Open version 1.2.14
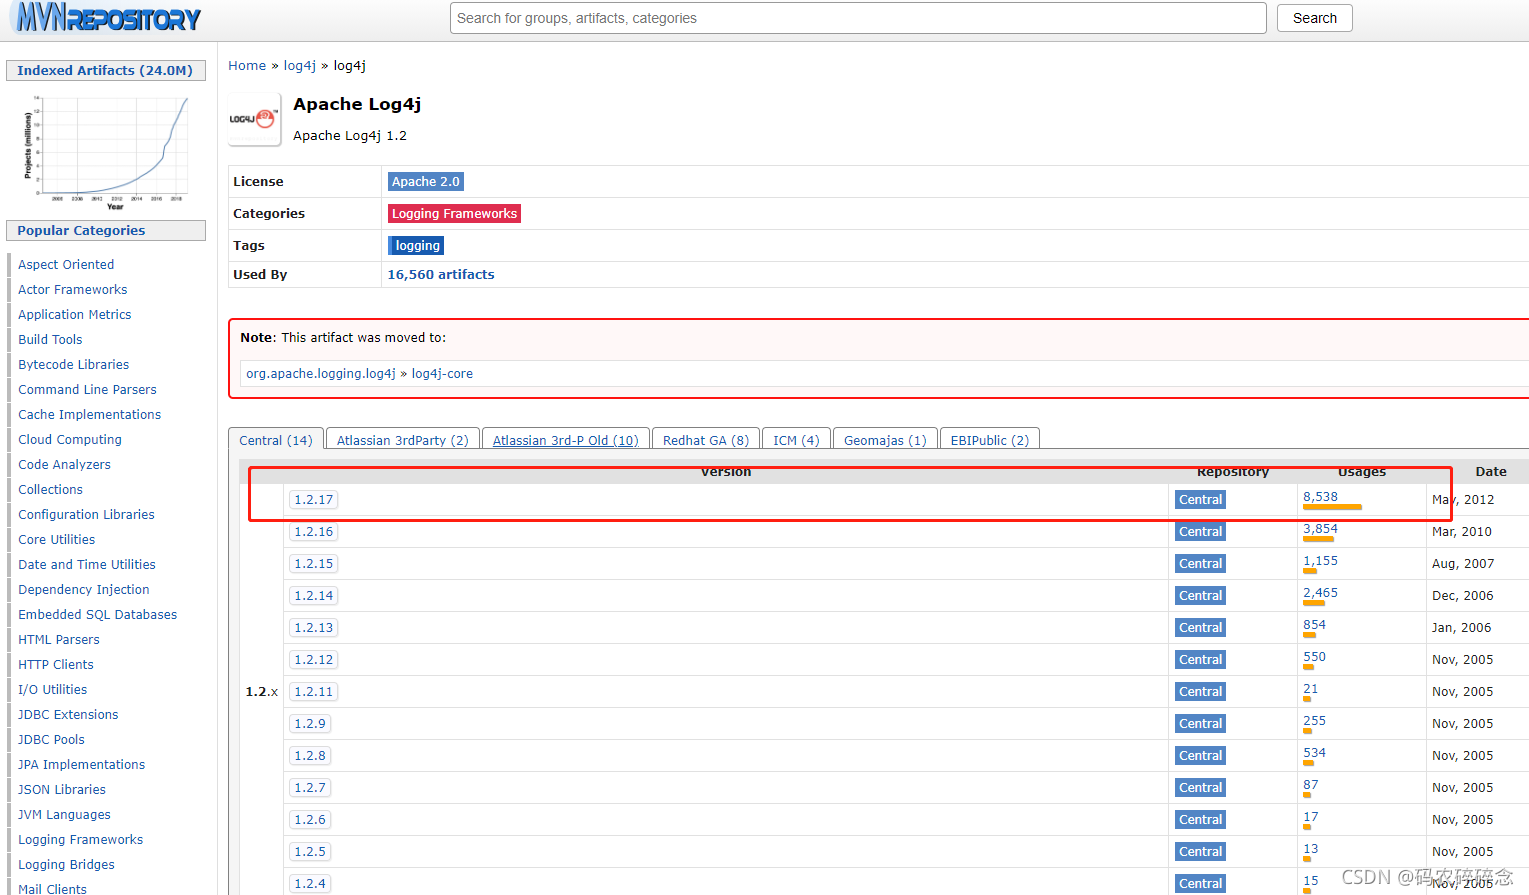The height and width of the screenshot is (895, 1529). 313,596
